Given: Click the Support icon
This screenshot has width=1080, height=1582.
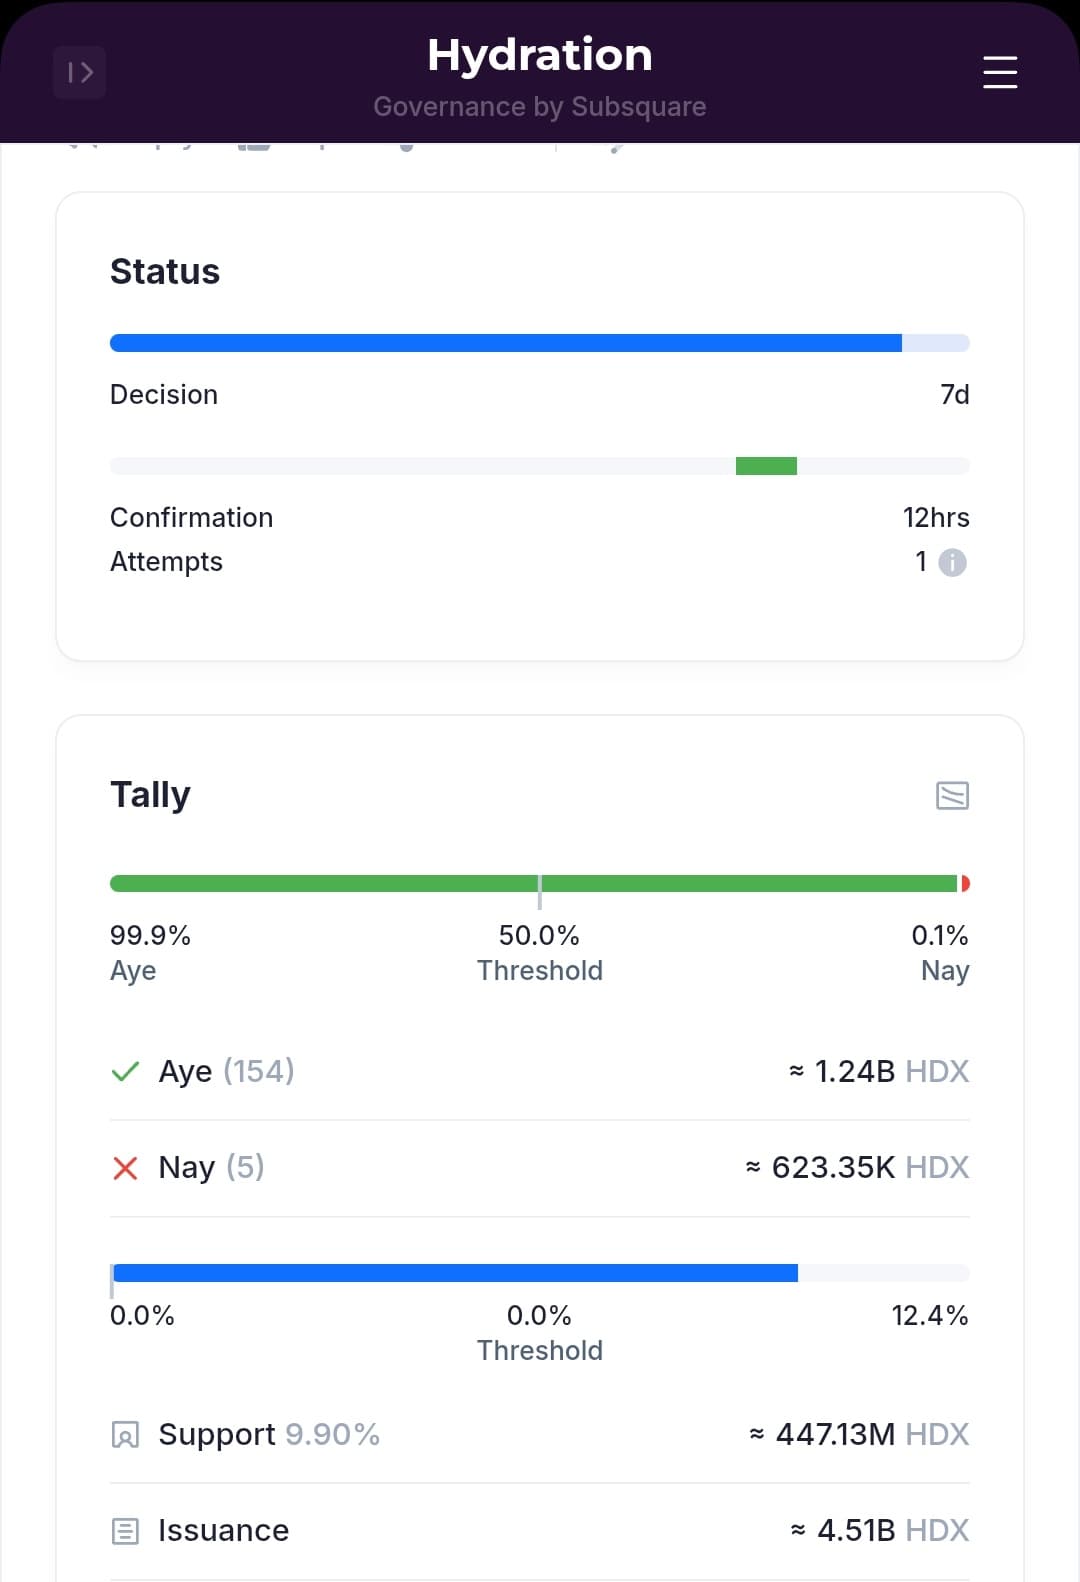Looking at the screenshot, I should [125, 1435].
